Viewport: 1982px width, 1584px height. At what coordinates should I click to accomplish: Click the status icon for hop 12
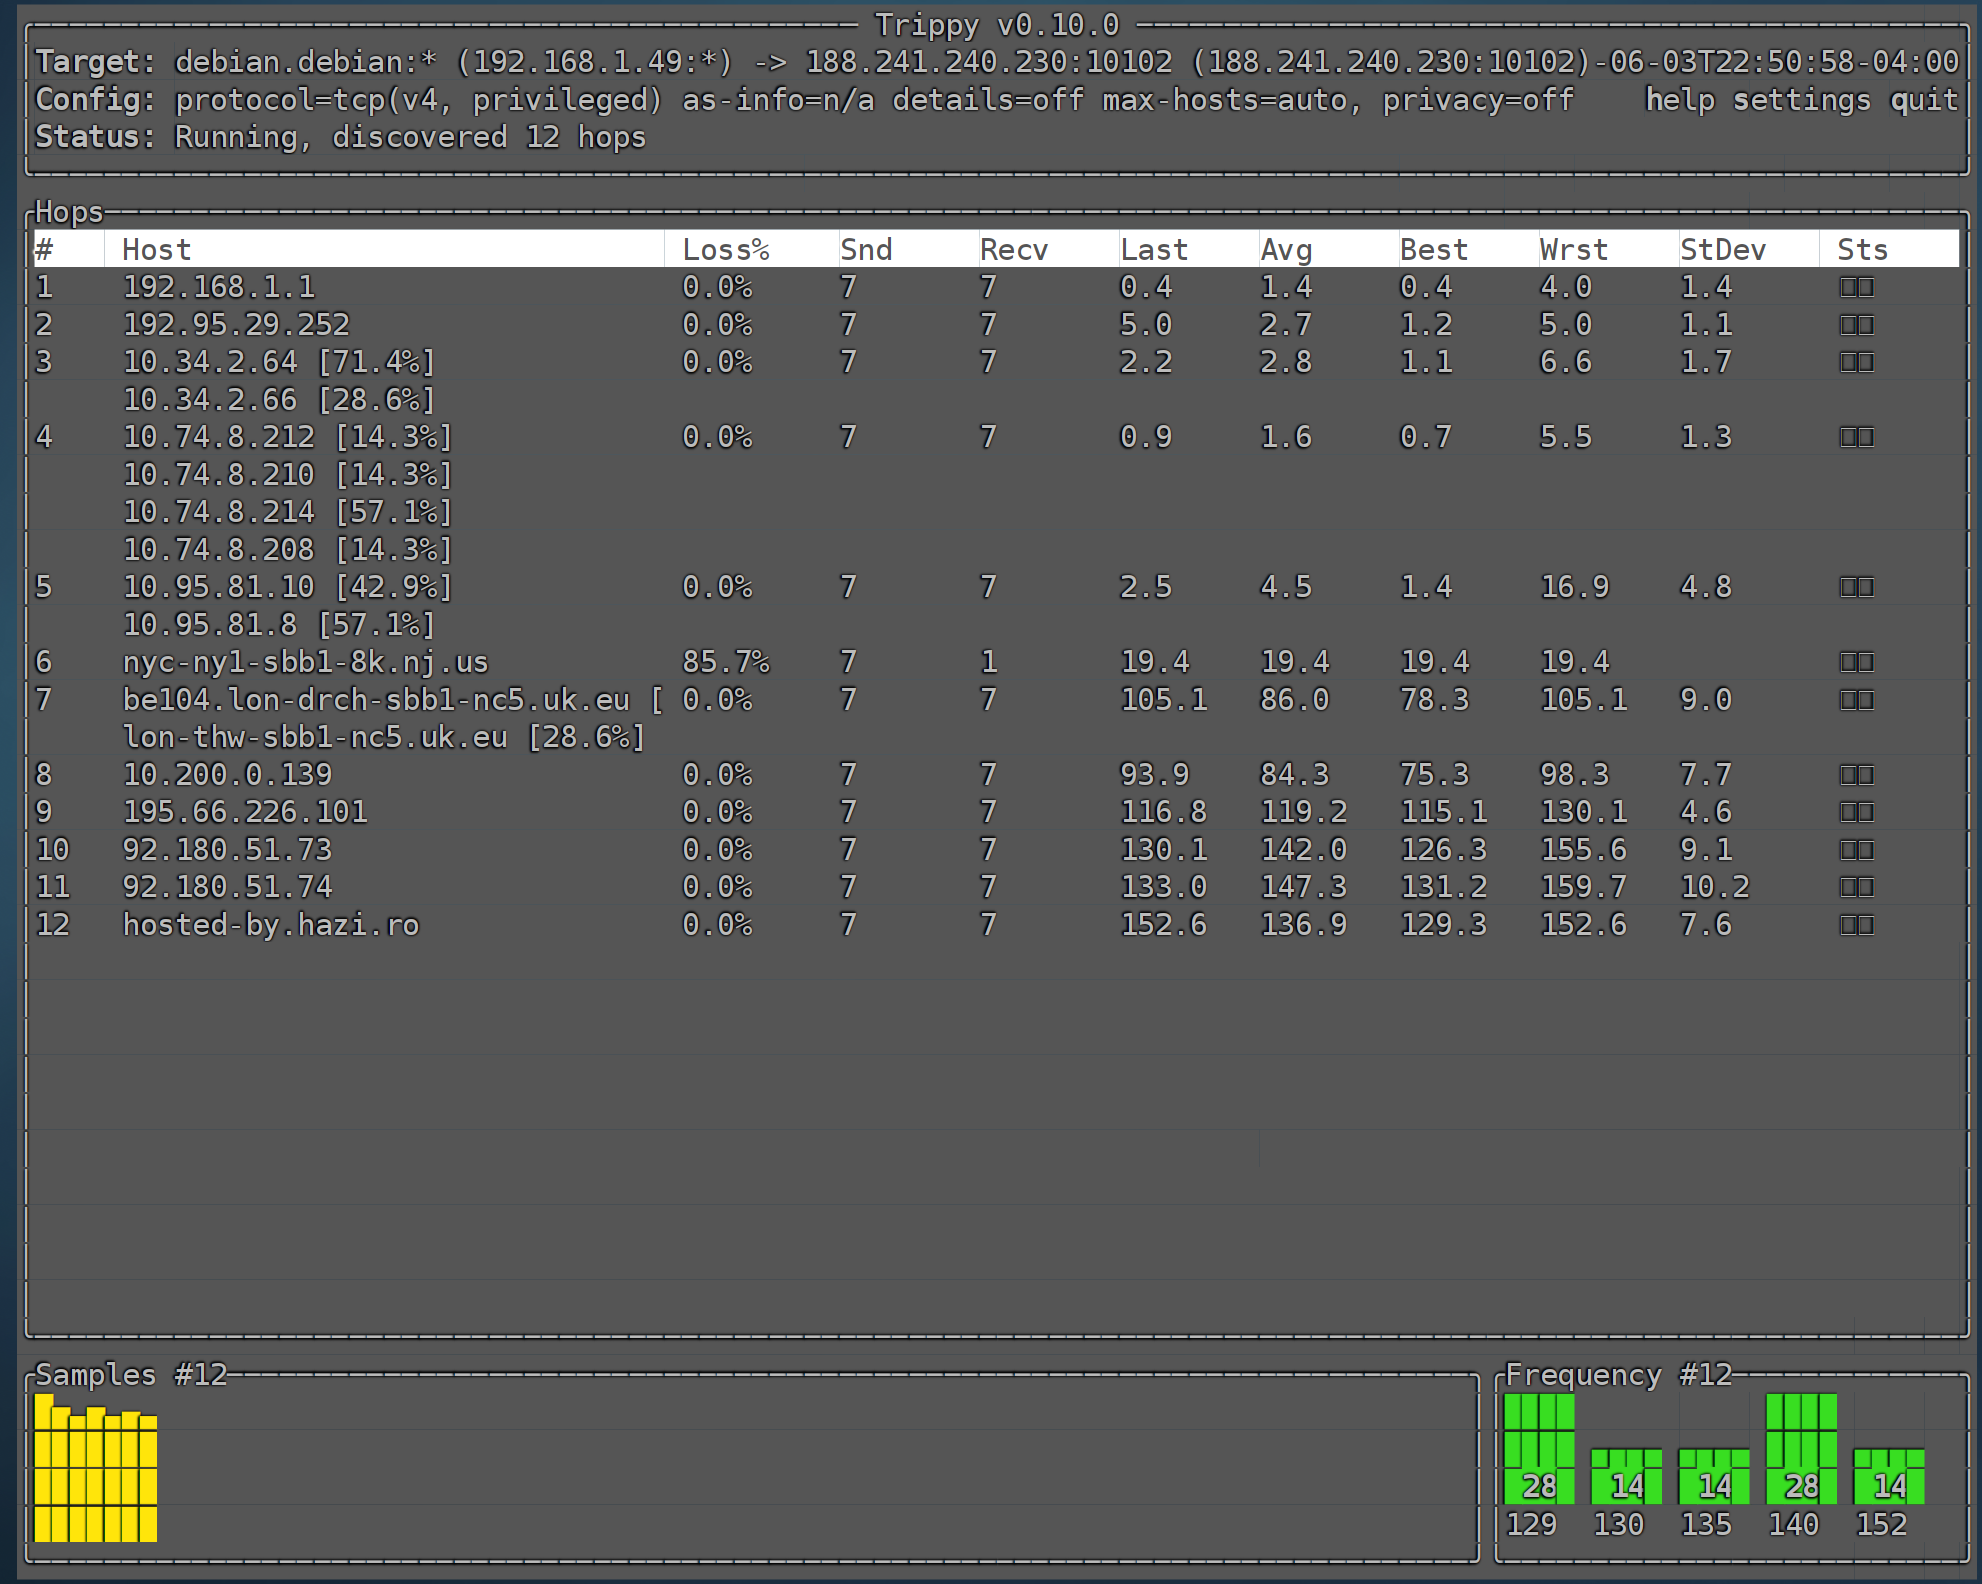(1856, 925)
